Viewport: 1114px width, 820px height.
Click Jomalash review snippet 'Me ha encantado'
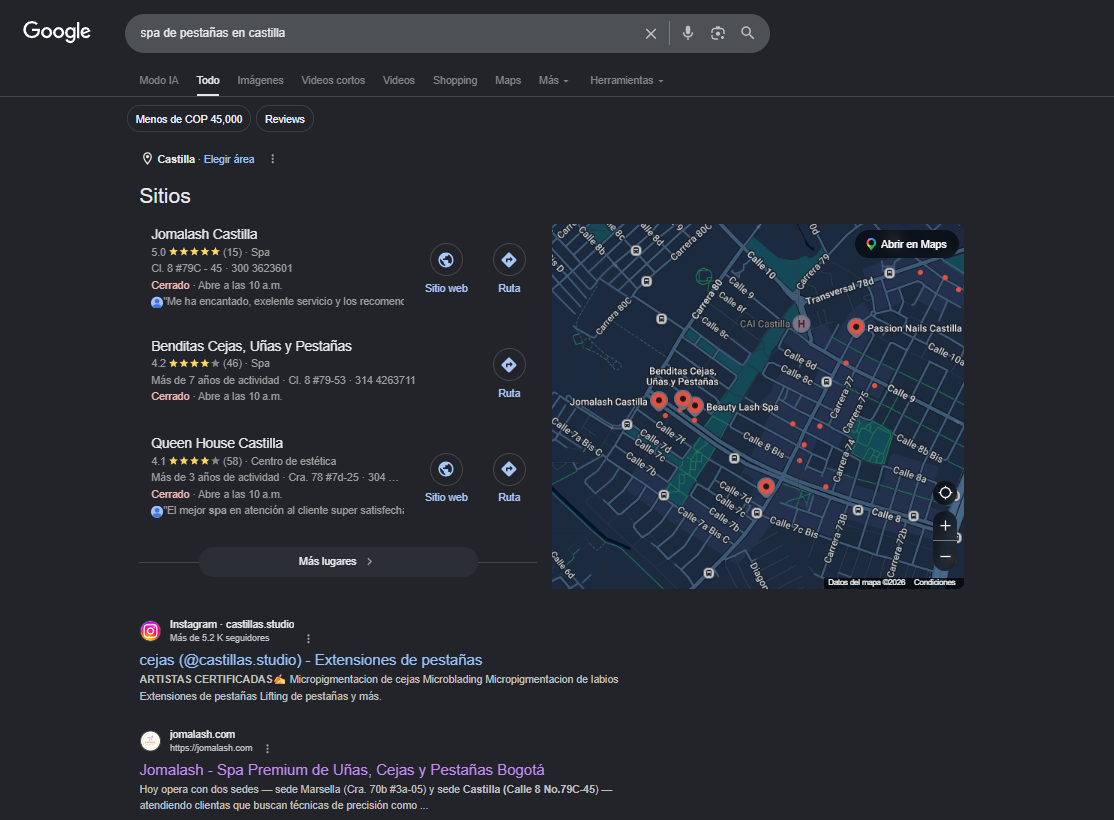[x=284, y=302]
